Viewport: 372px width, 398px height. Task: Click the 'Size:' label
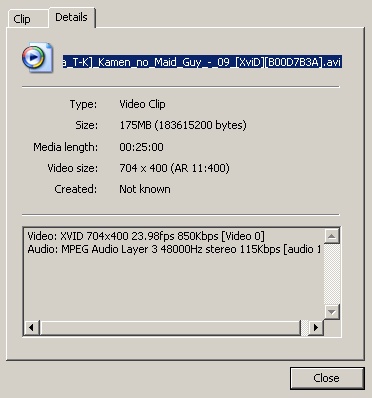click(x=86, y=125)
